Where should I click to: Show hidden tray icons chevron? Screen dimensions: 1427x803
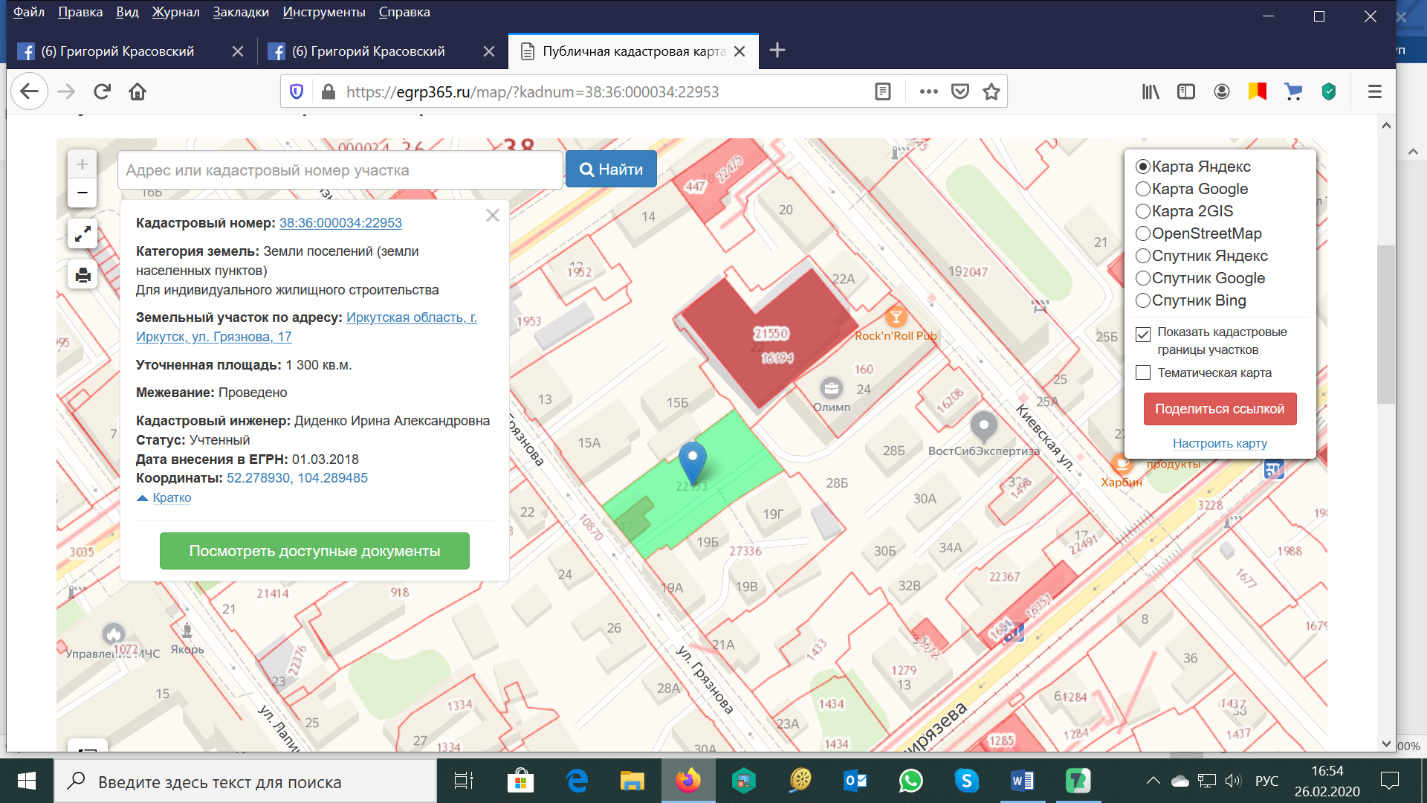point(1153,781)
